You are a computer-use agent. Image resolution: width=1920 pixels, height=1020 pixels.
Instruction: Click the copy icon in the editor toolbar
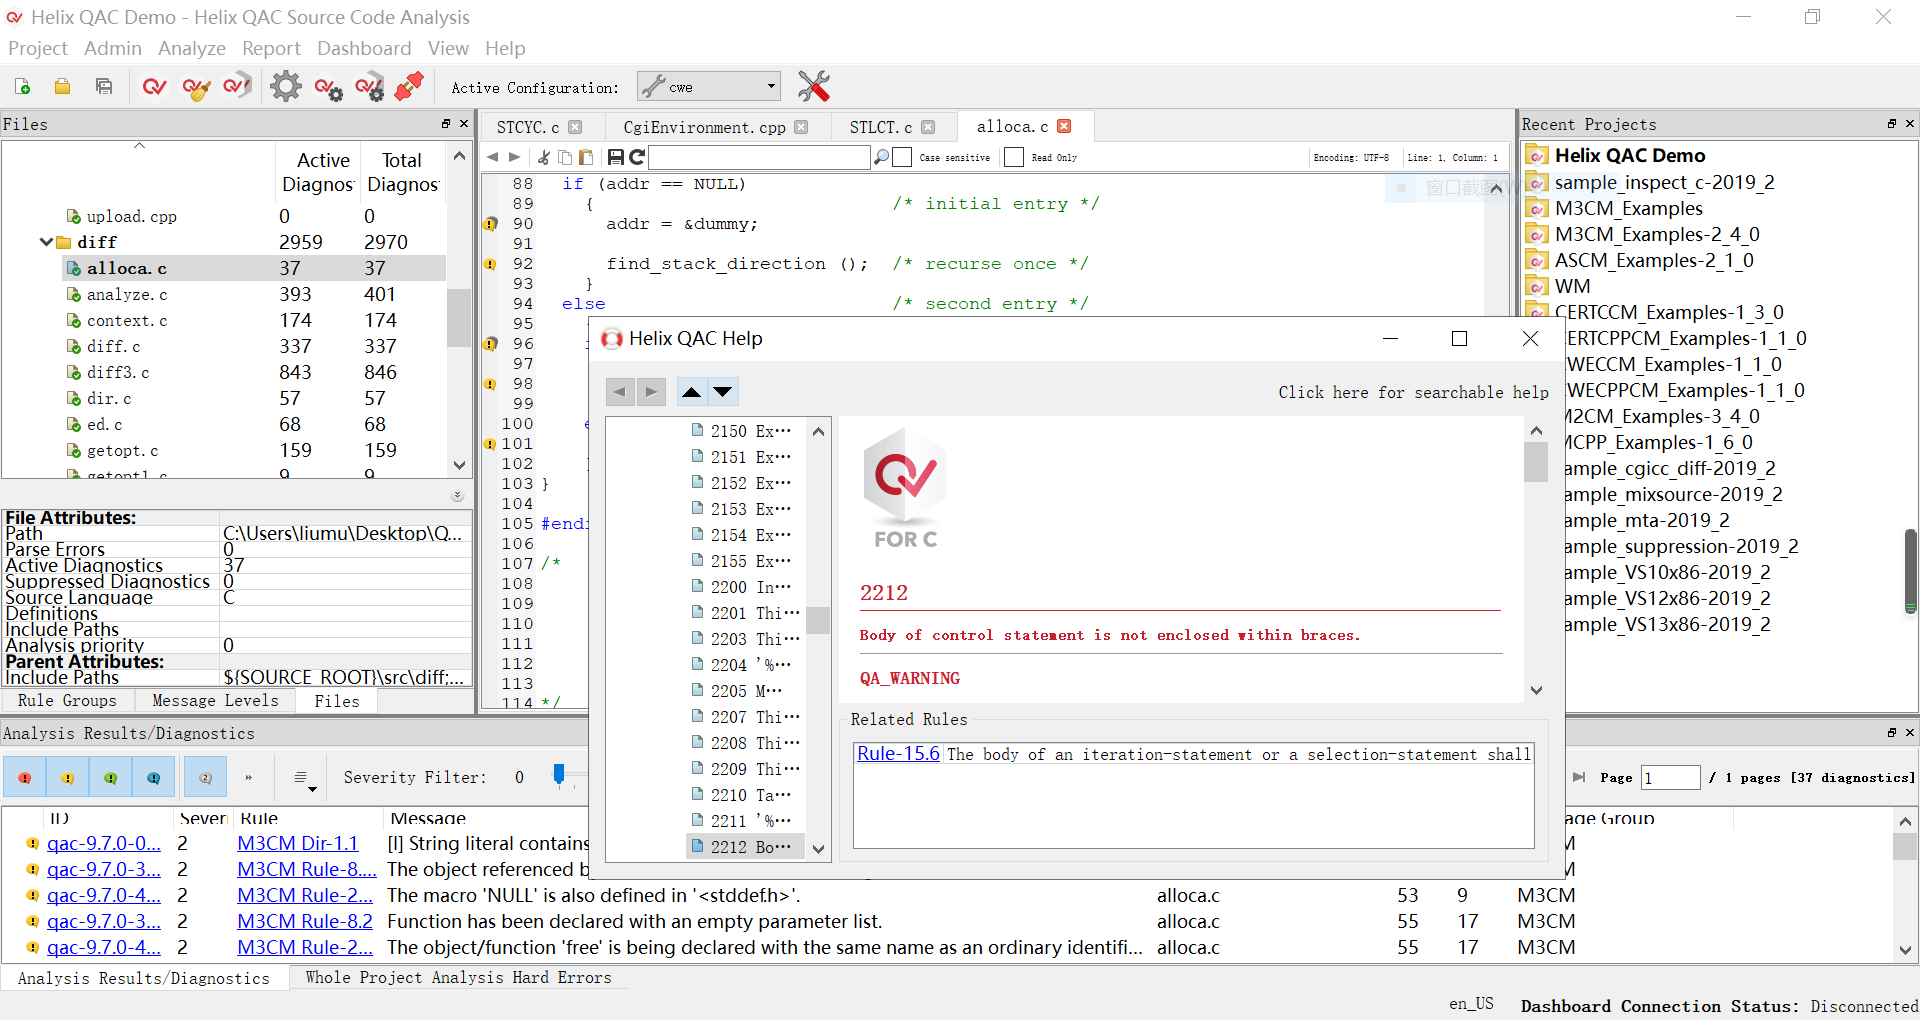click(565, 157)
